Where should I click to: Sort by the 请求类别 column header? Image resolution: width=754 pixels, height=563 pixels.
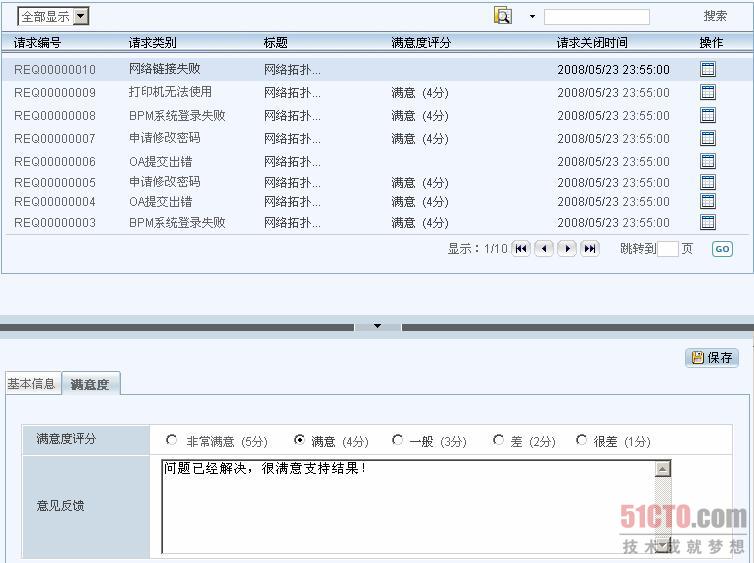152,43
